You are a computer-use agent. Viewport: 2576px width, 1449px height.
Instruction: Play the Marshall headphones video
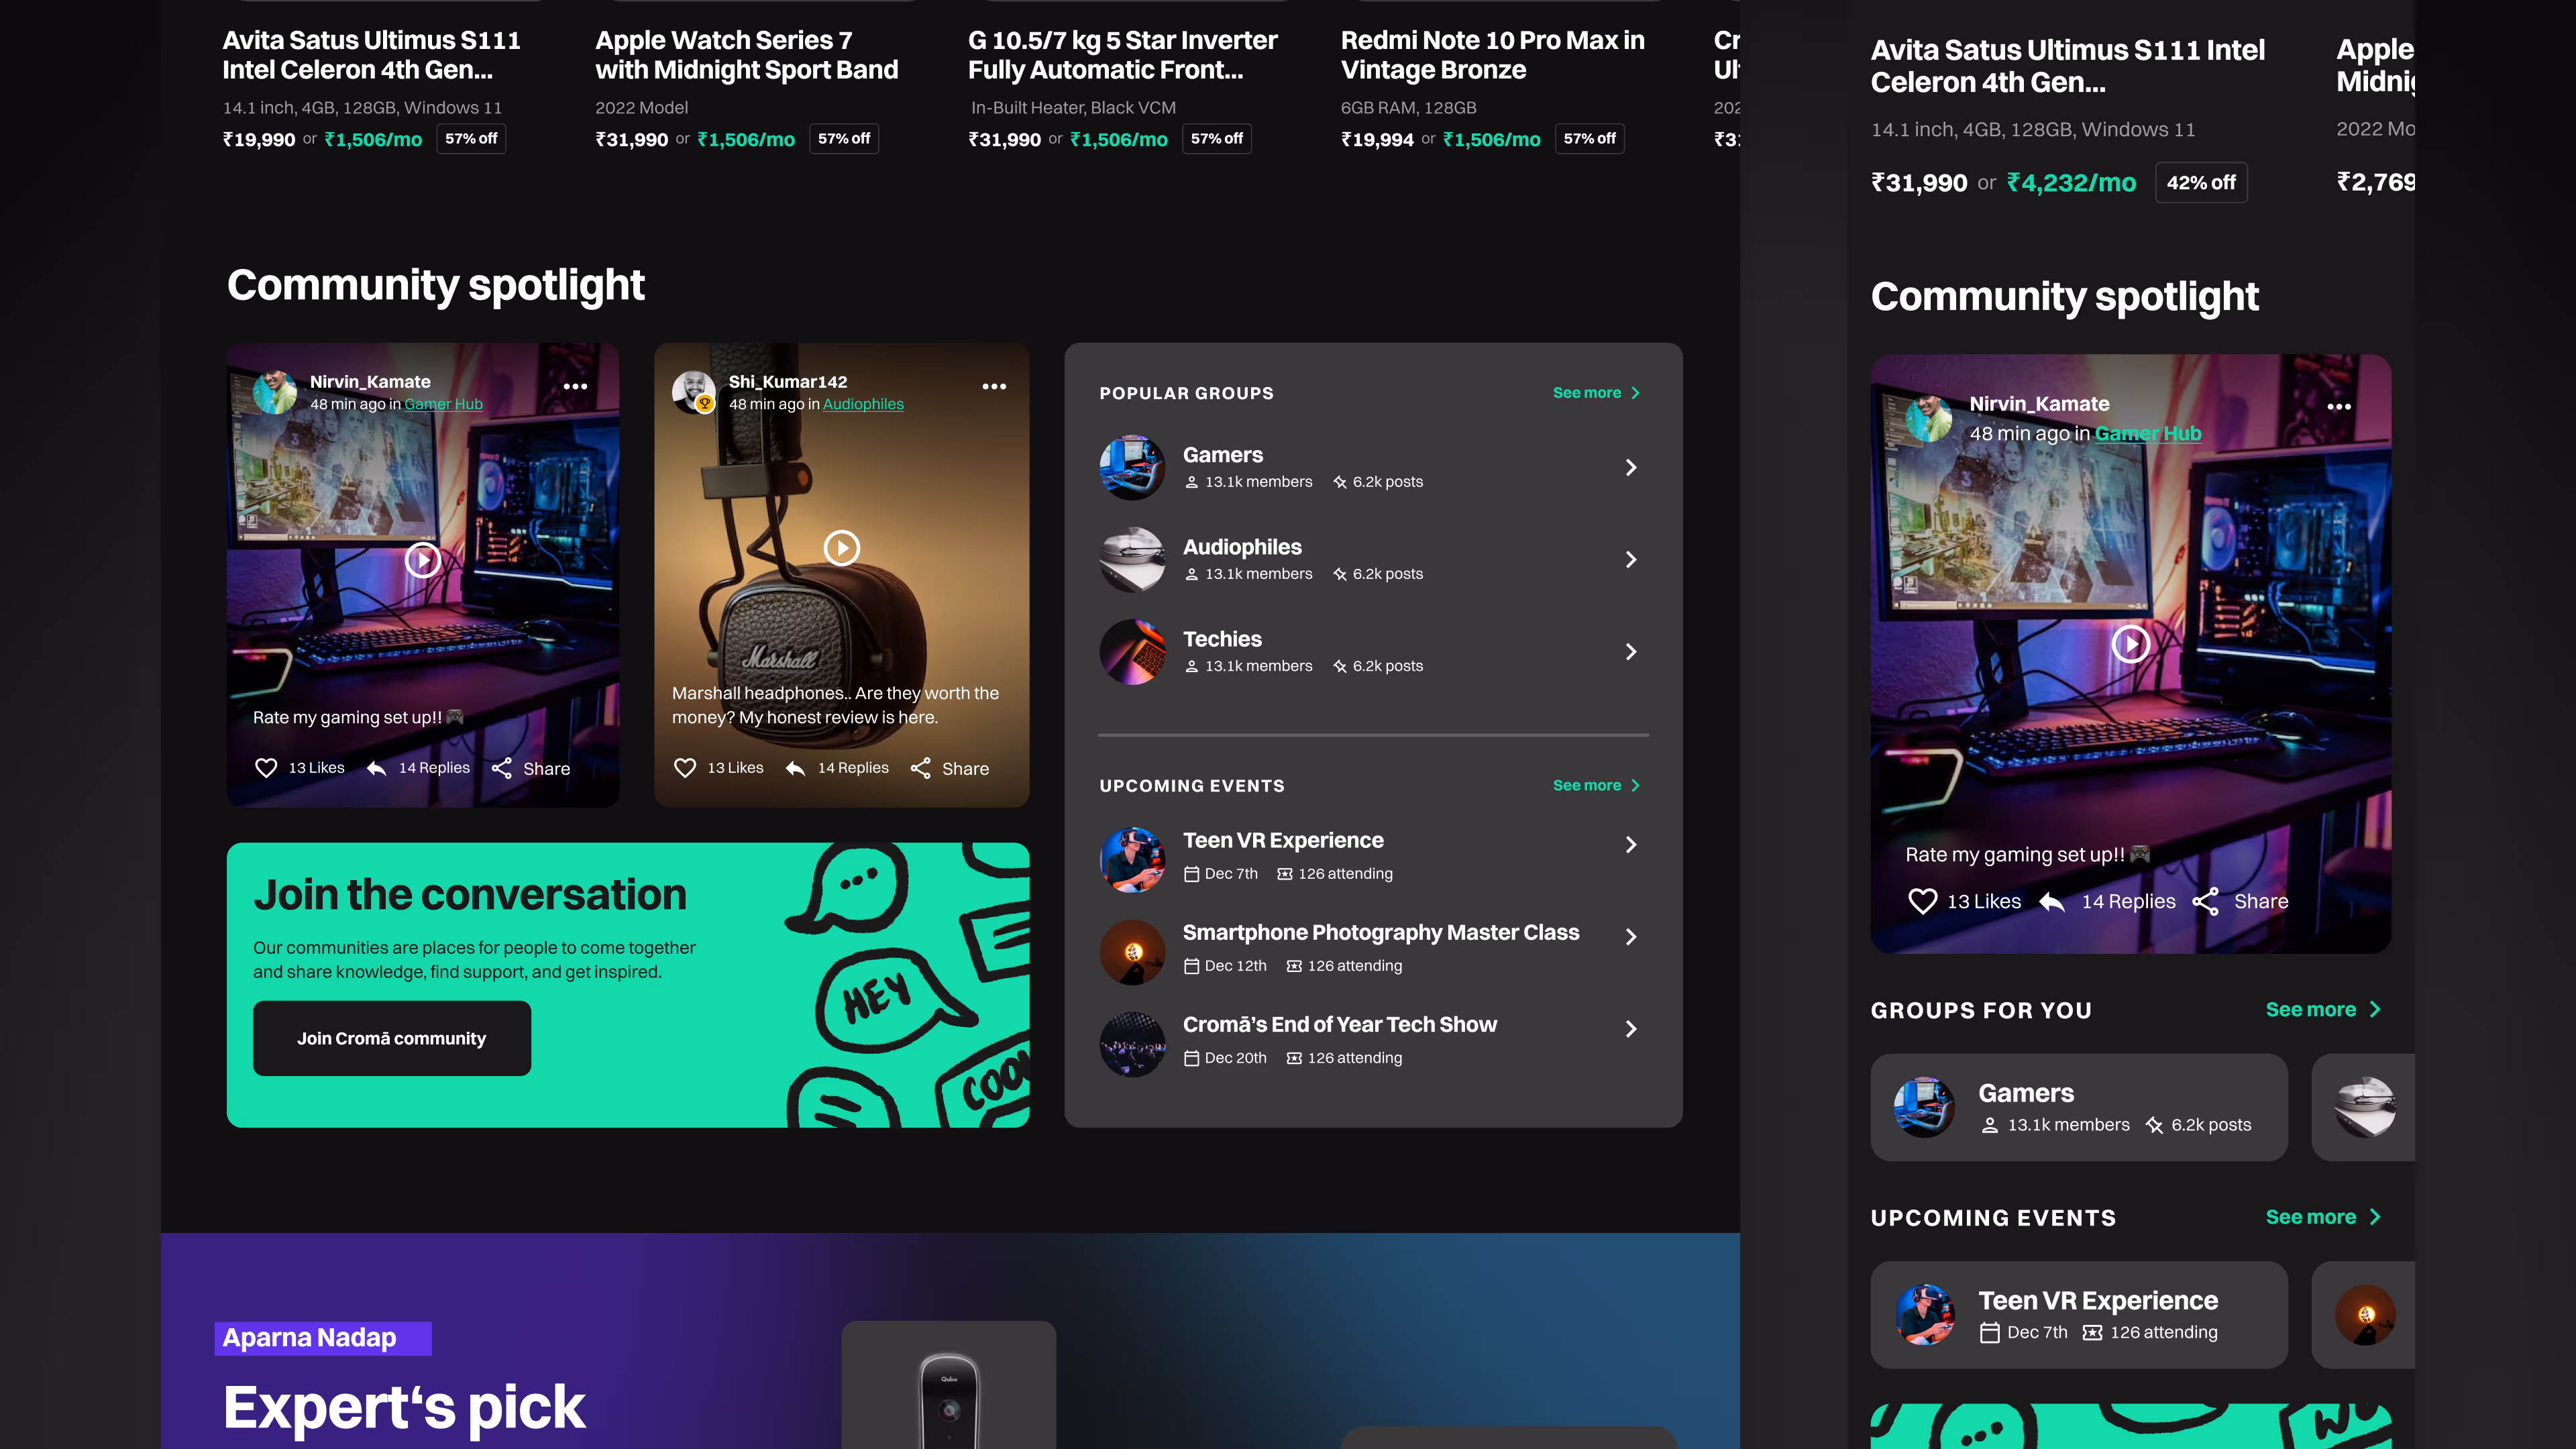[842, 548]
